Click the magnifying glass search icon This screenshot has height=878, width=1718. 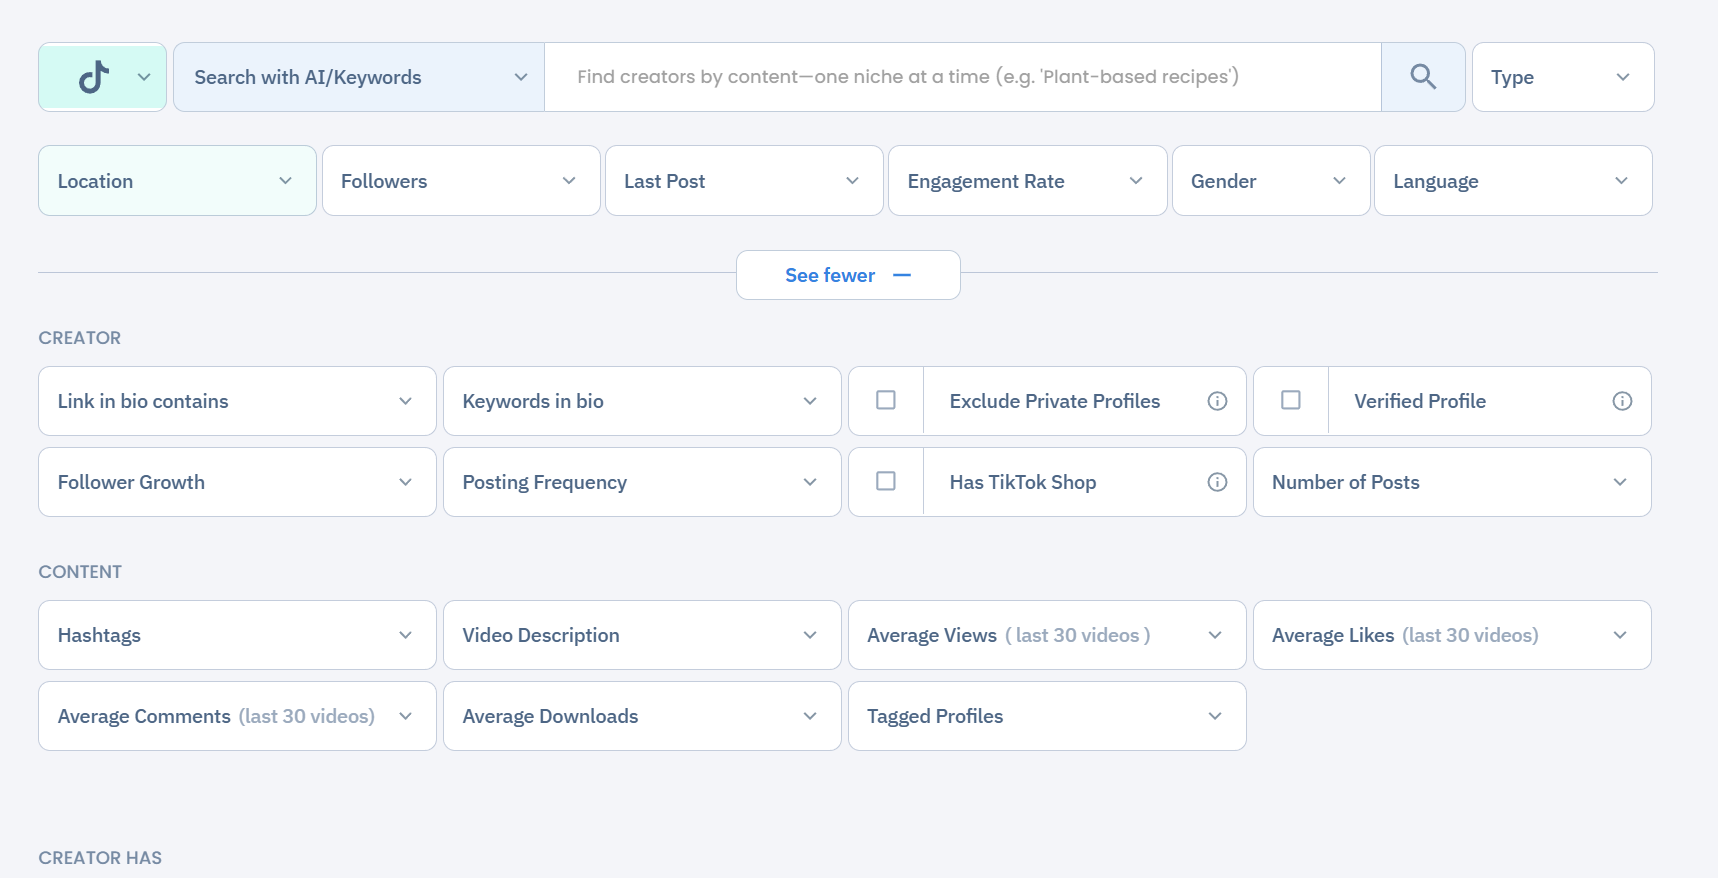tap(1422, 77)
